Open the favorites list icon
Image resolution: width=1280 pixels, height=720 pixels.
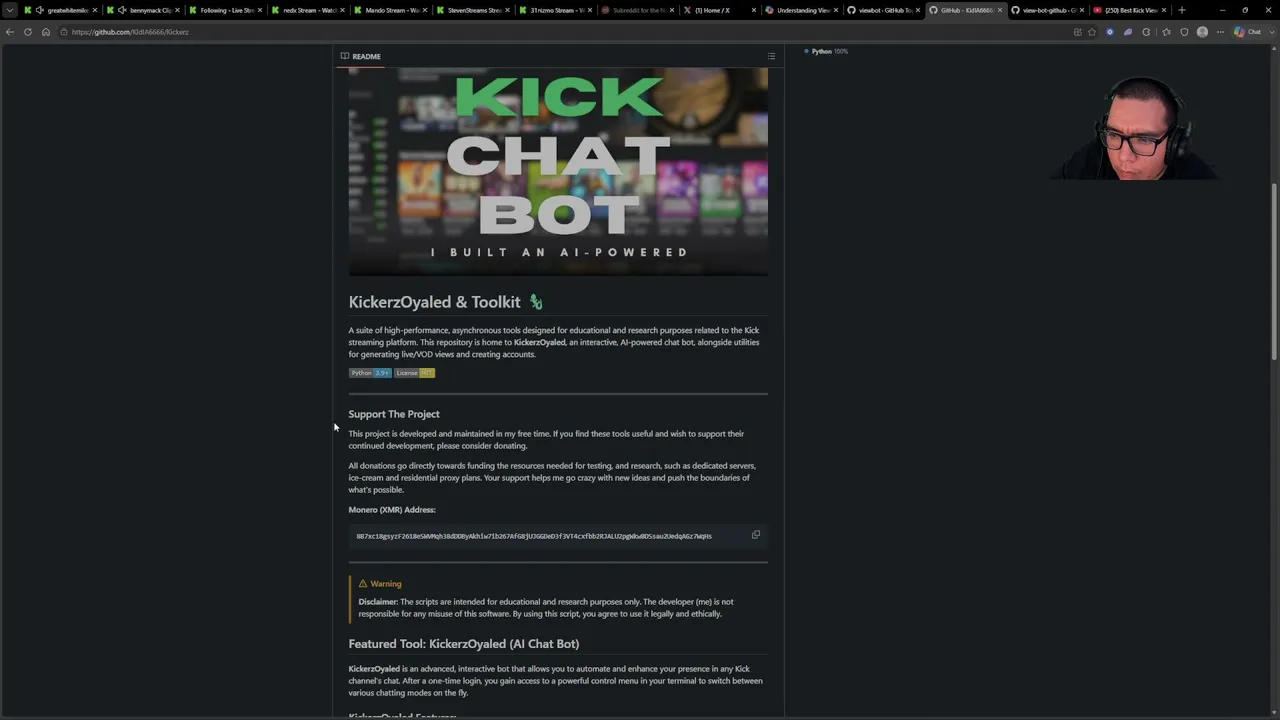click(1166, 32)
